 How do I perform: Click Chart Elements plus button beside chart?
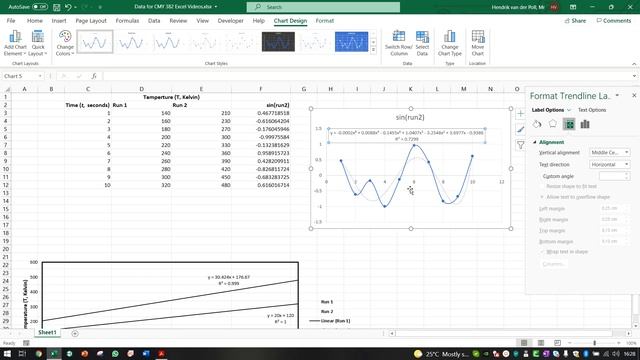(520, 113)
